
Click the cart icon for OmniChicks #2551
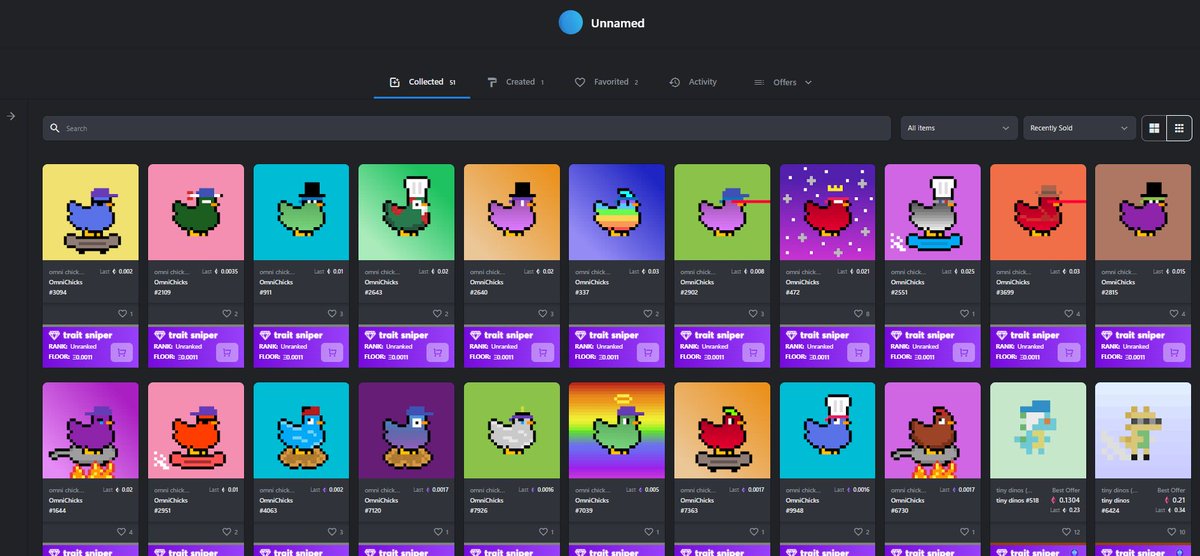point(963,352)
